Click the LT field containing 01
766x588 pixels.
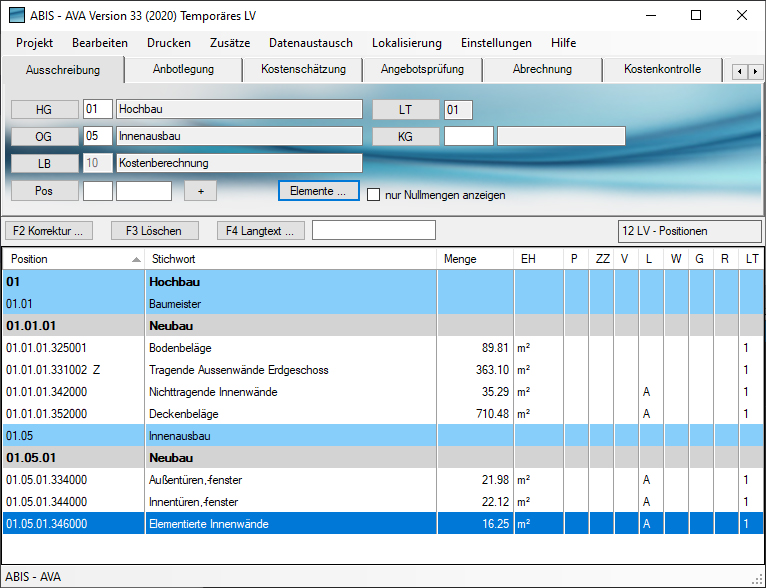(x=458, y=109)
